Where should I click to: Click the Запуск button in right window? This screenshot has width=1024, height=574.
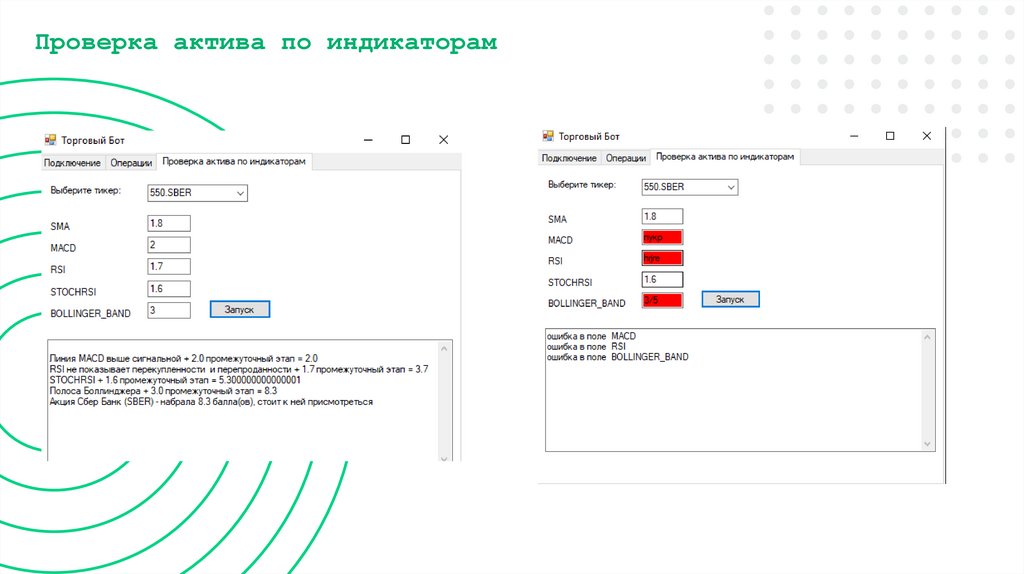pyautogui.click(x=730, y=299)
